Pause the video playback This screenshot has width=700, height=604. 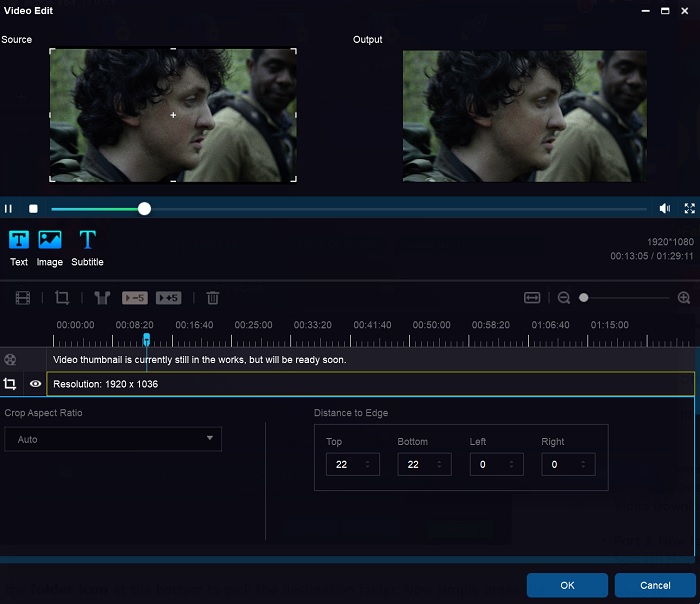click(8, 208)
